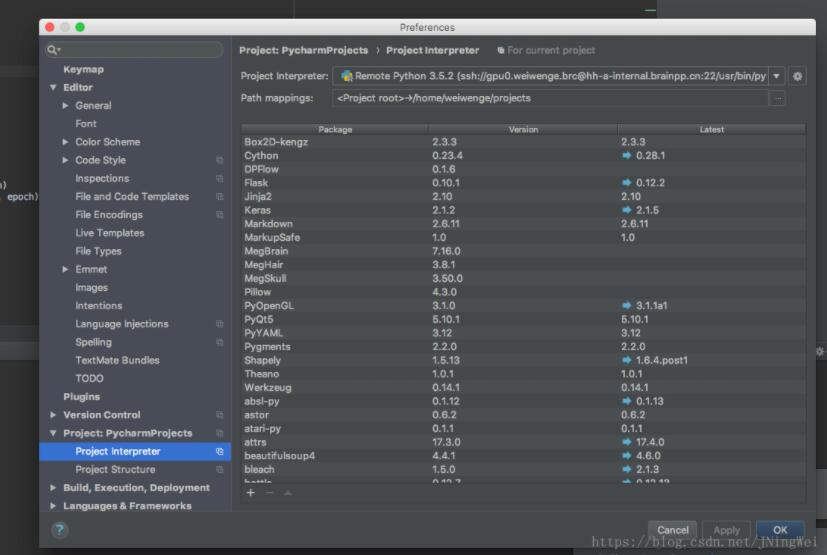Click the Version column header
This screenshot has width=827, height=555.
click(x=523, y=130)
